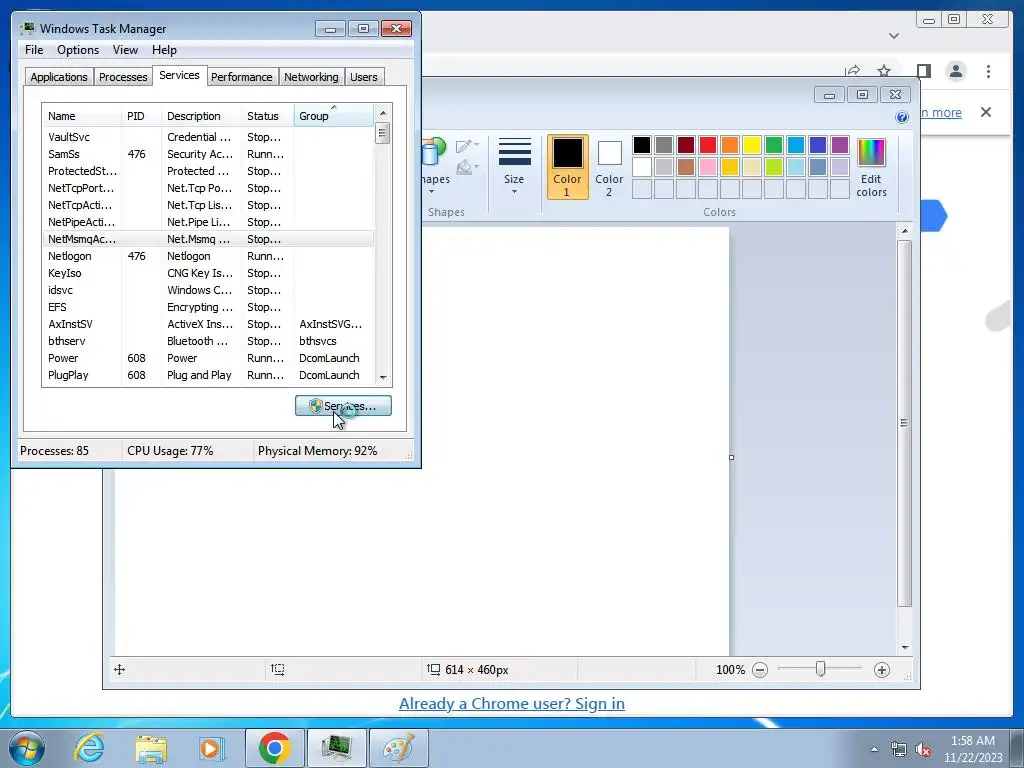Select Color 1 in Paint

(x=568, y=167)
